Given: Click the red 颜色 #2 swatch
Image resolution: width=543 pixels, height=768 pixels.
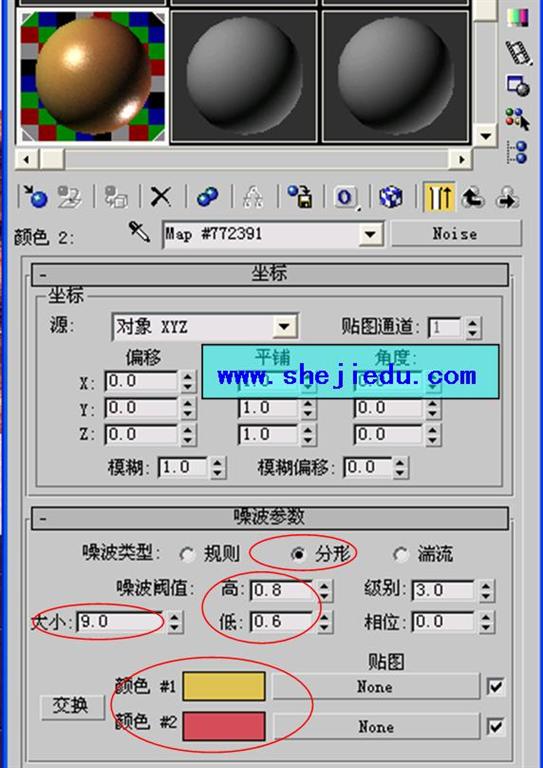Looking at the screenshot, I should (224, 726).
